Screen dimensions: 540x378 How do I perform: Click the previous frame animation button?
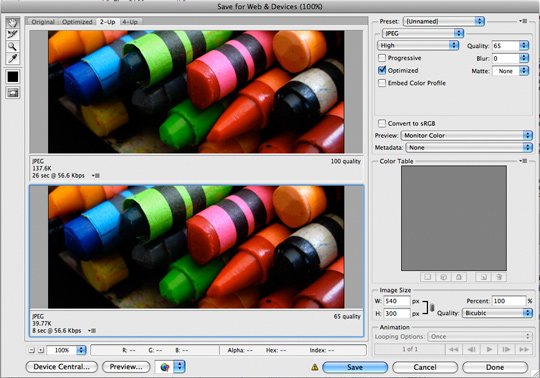[x=471, y=349]
